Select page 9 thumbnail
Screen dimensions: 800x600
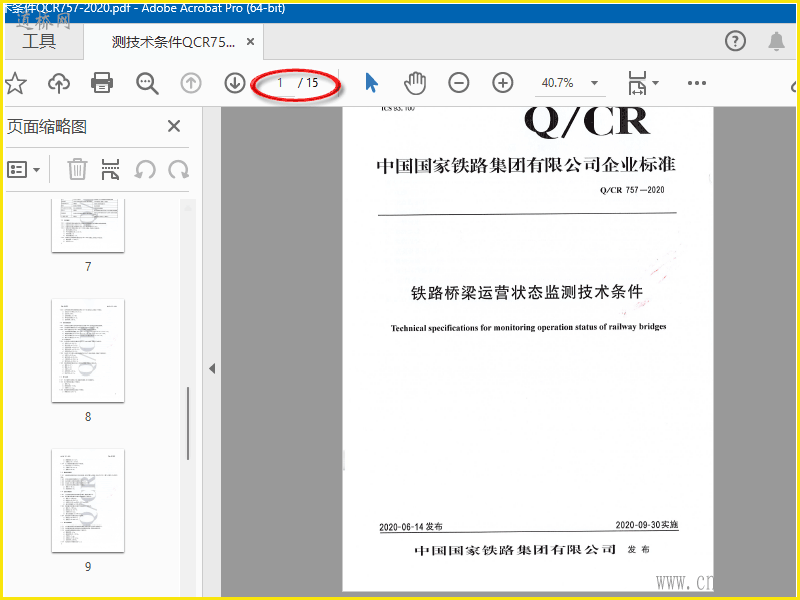point(88,501)
